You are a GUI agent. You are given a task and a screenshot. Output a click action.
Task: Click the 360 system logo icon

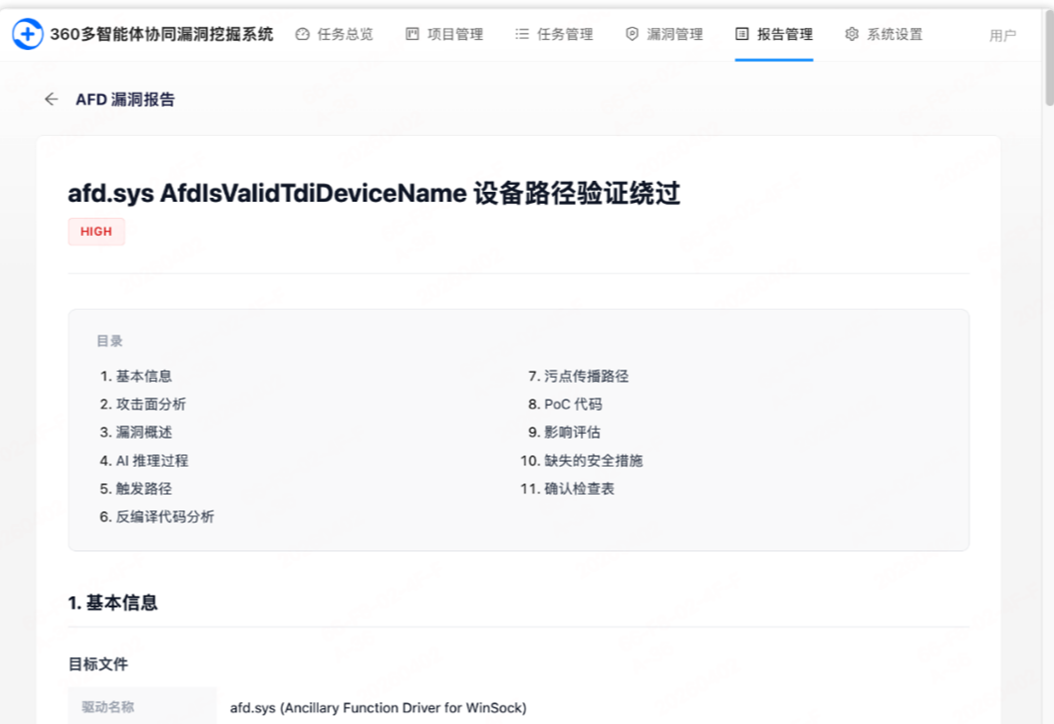(x=28, y=34)
